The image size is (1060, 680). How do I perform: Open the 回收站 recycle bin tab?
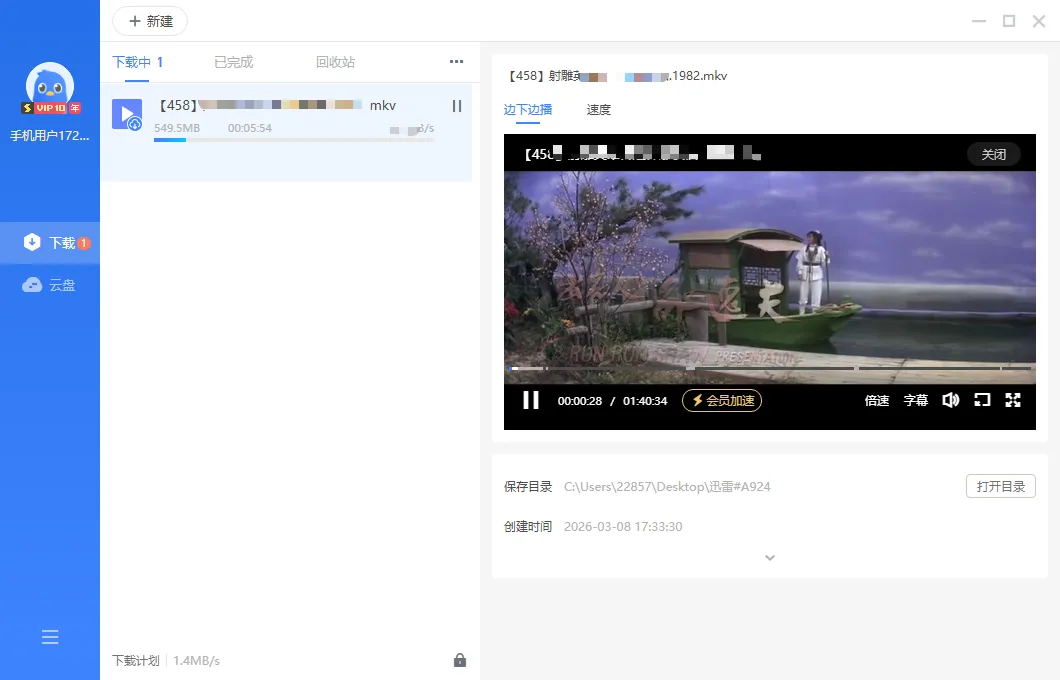[335, 62]
